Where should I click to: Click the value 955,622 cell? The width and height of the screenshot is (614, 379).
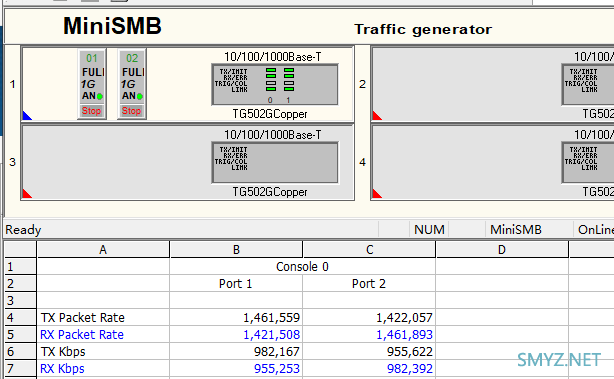coord(369,351)
